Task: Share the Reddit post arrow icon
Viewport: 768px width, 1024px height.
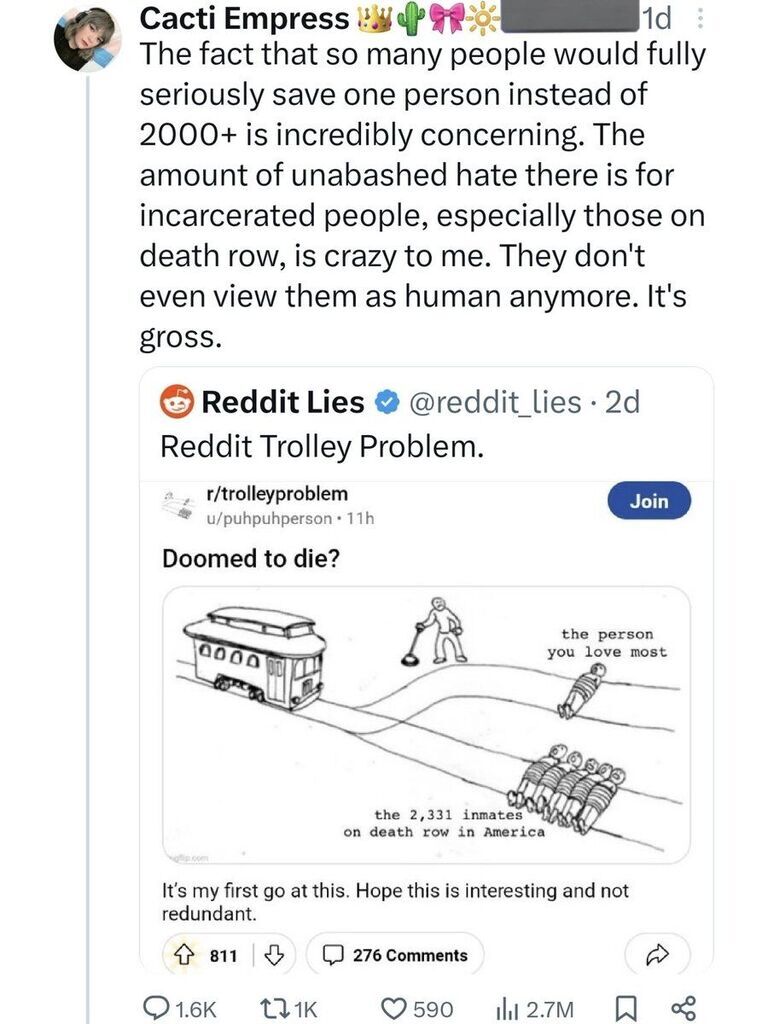Action: click(656, 955)
